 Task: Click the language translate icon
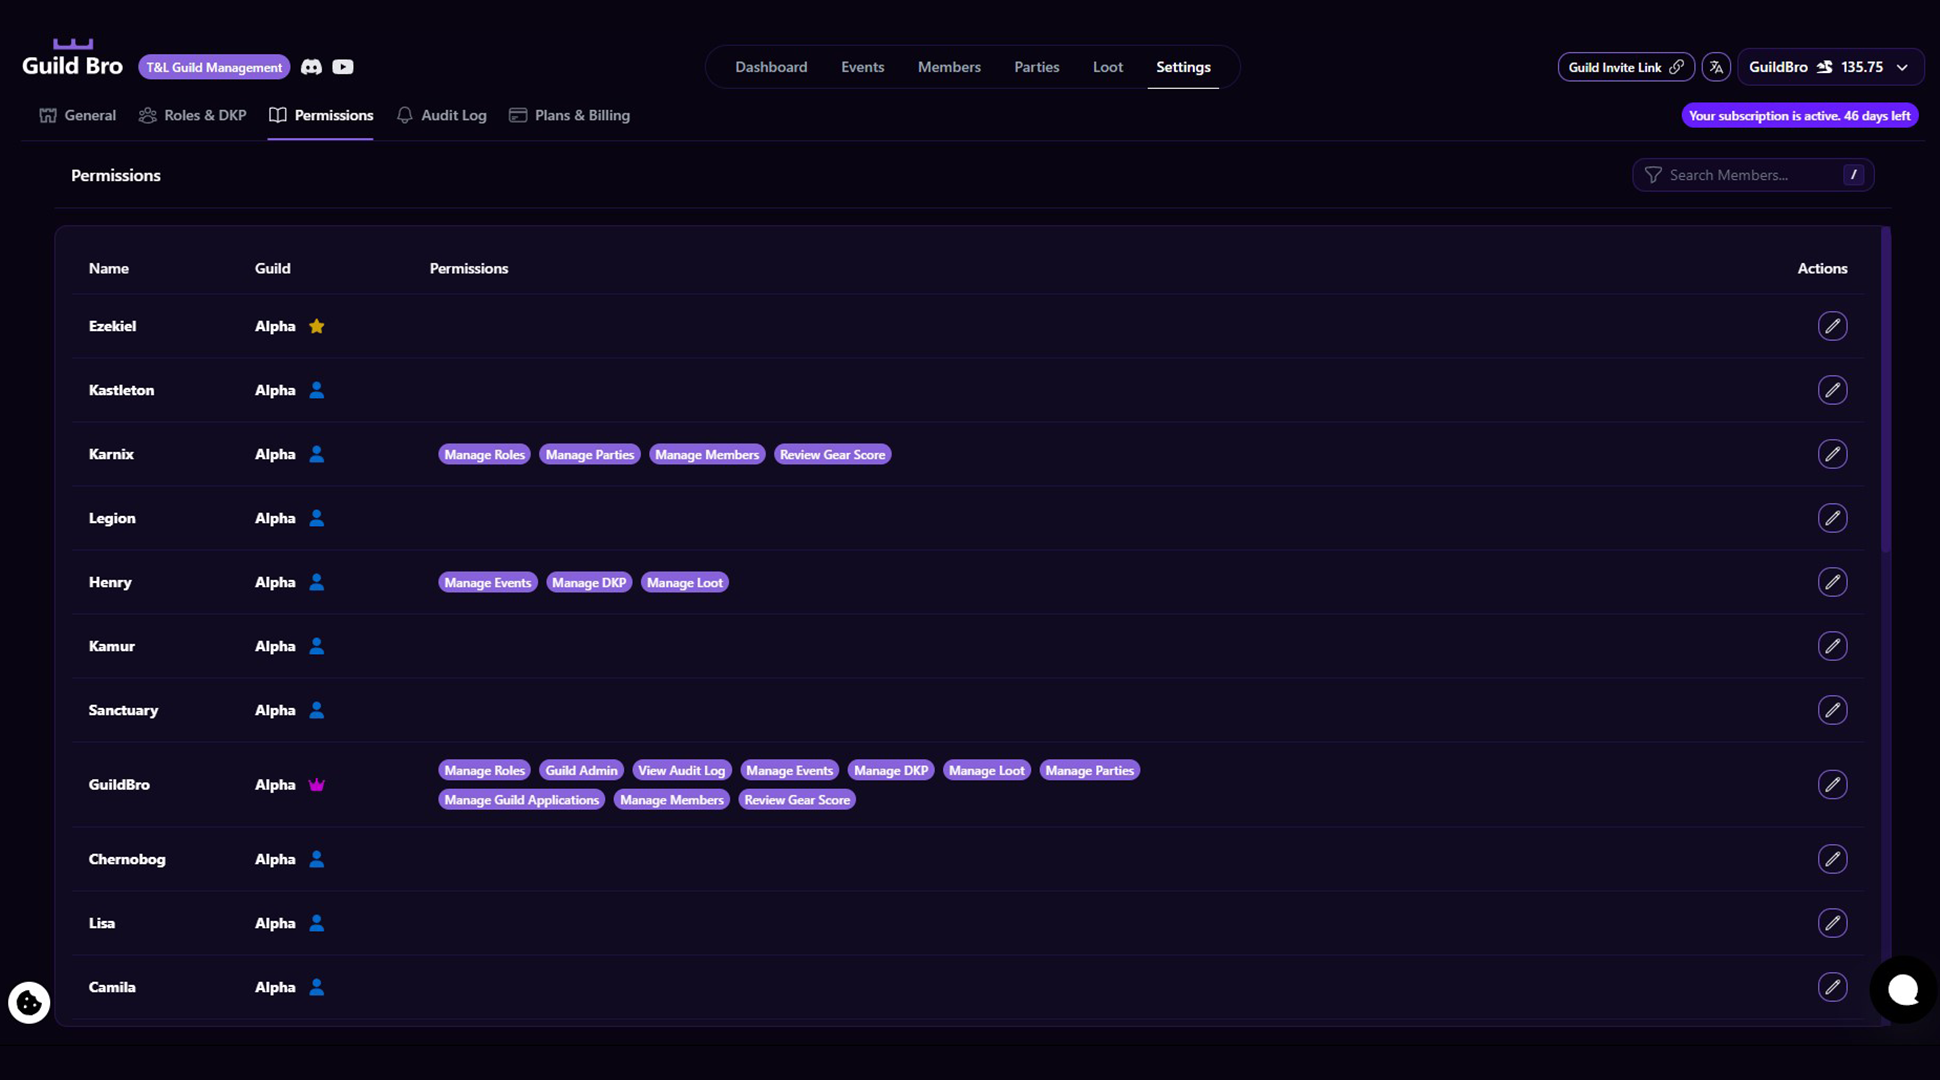[1716, 67]
